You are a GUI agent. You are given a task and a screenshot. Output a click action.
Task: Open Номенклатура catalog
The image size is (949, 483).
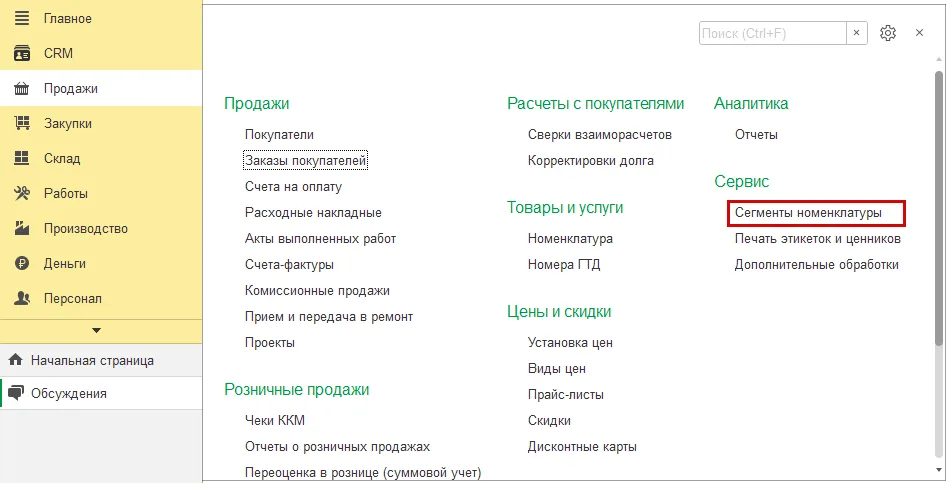(x=570, y=238)
